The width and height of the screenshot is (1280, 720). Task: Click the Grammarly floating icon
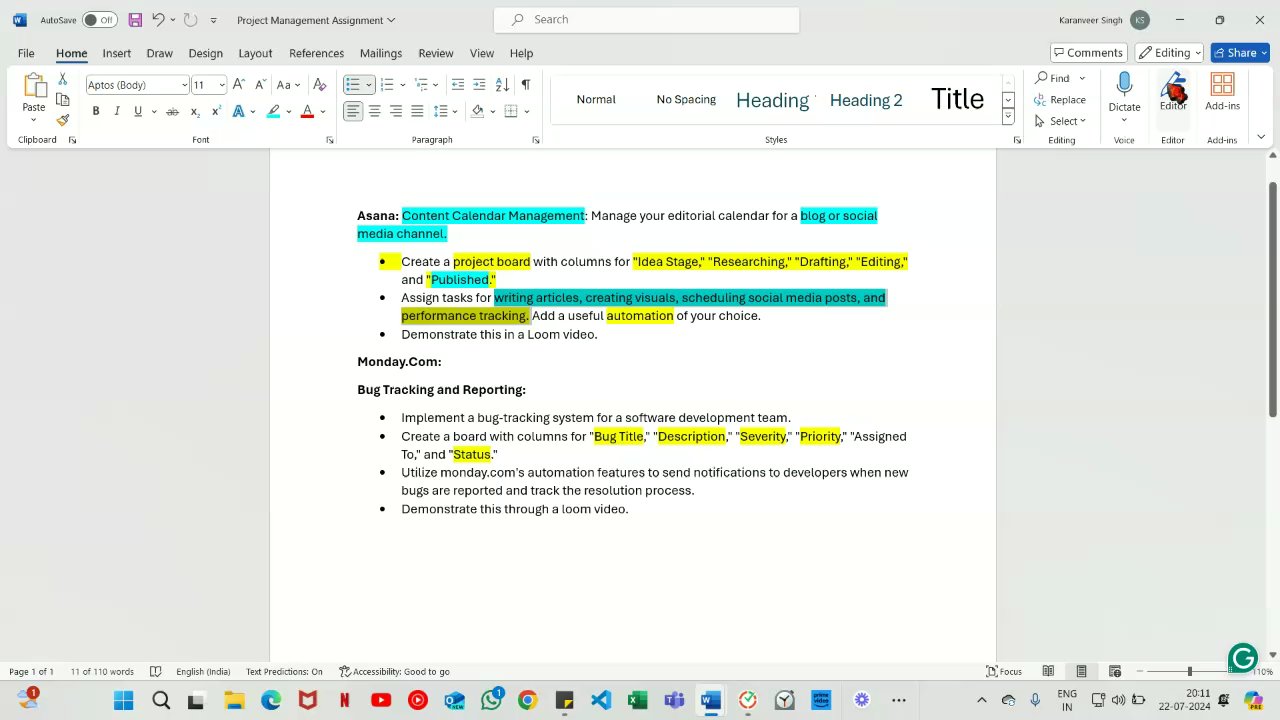[x=1243, y=658]
